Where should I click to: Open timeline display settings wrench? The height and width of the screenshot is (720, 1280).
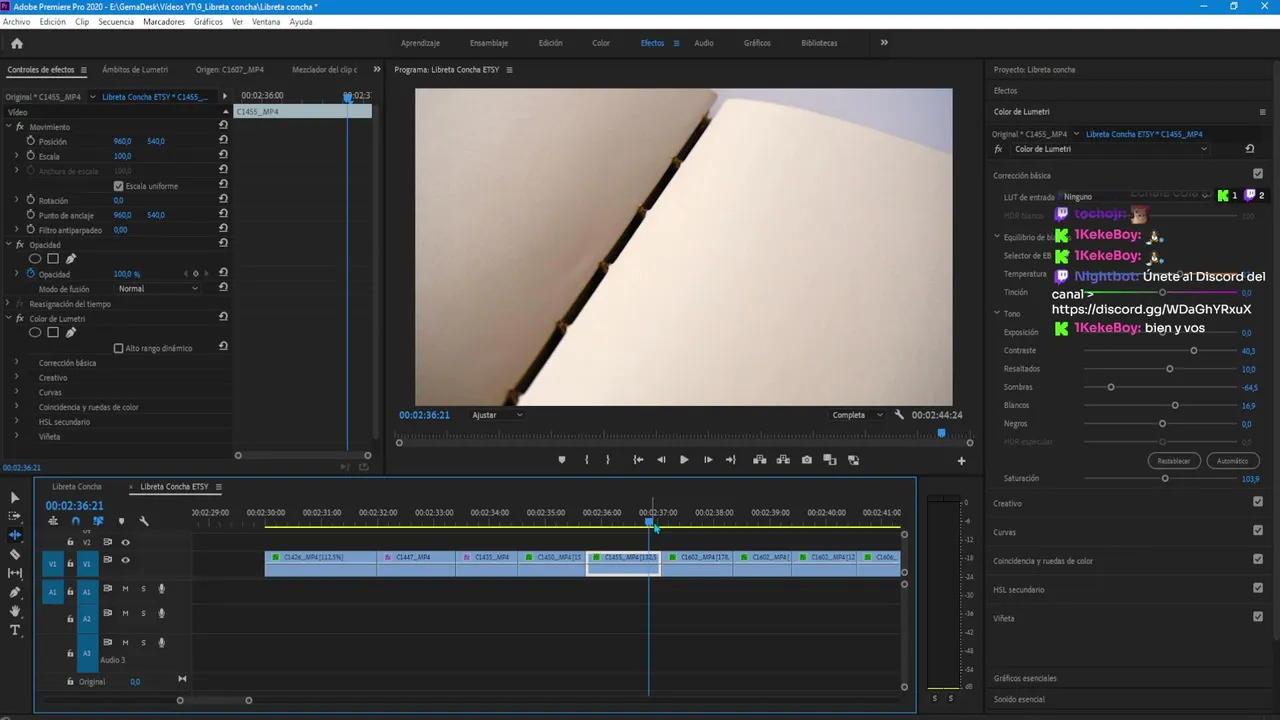[144, 521]
